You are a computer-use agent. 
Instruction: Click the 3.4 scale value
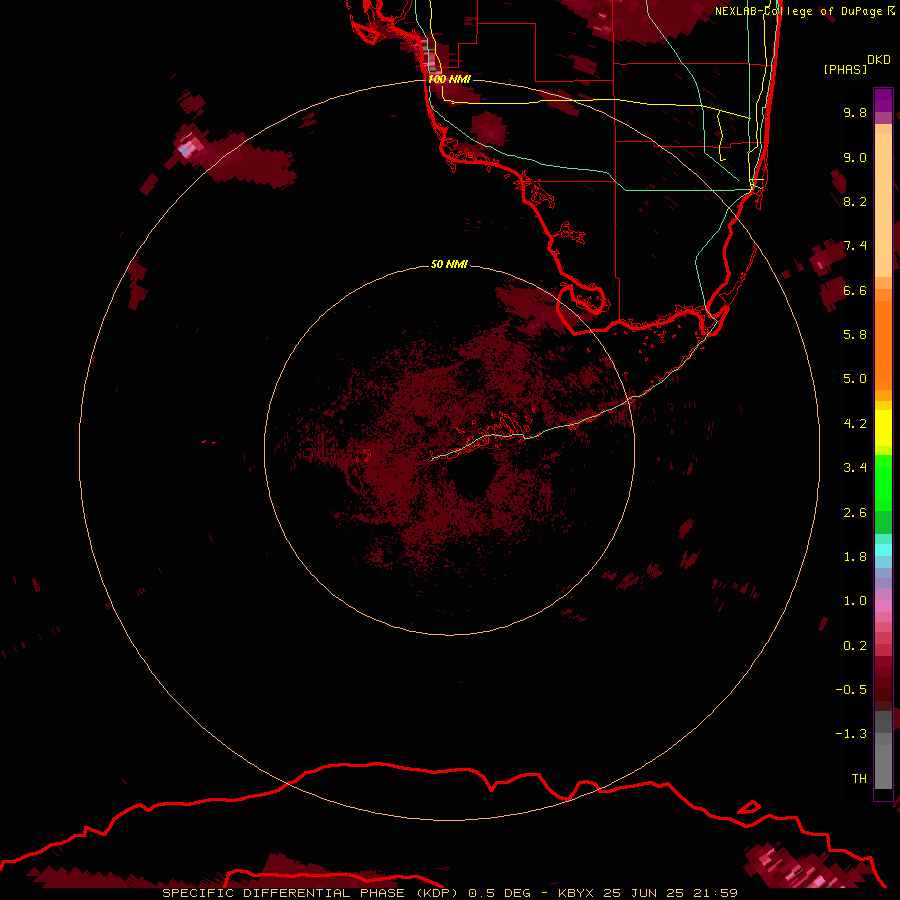click(855, 468)
